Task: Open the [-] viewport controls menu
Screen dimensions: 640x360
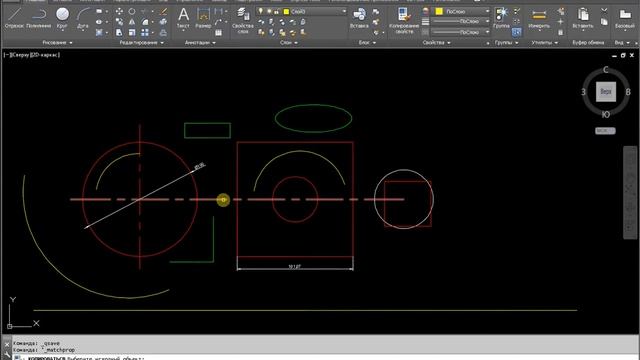Action: [7, 55]
